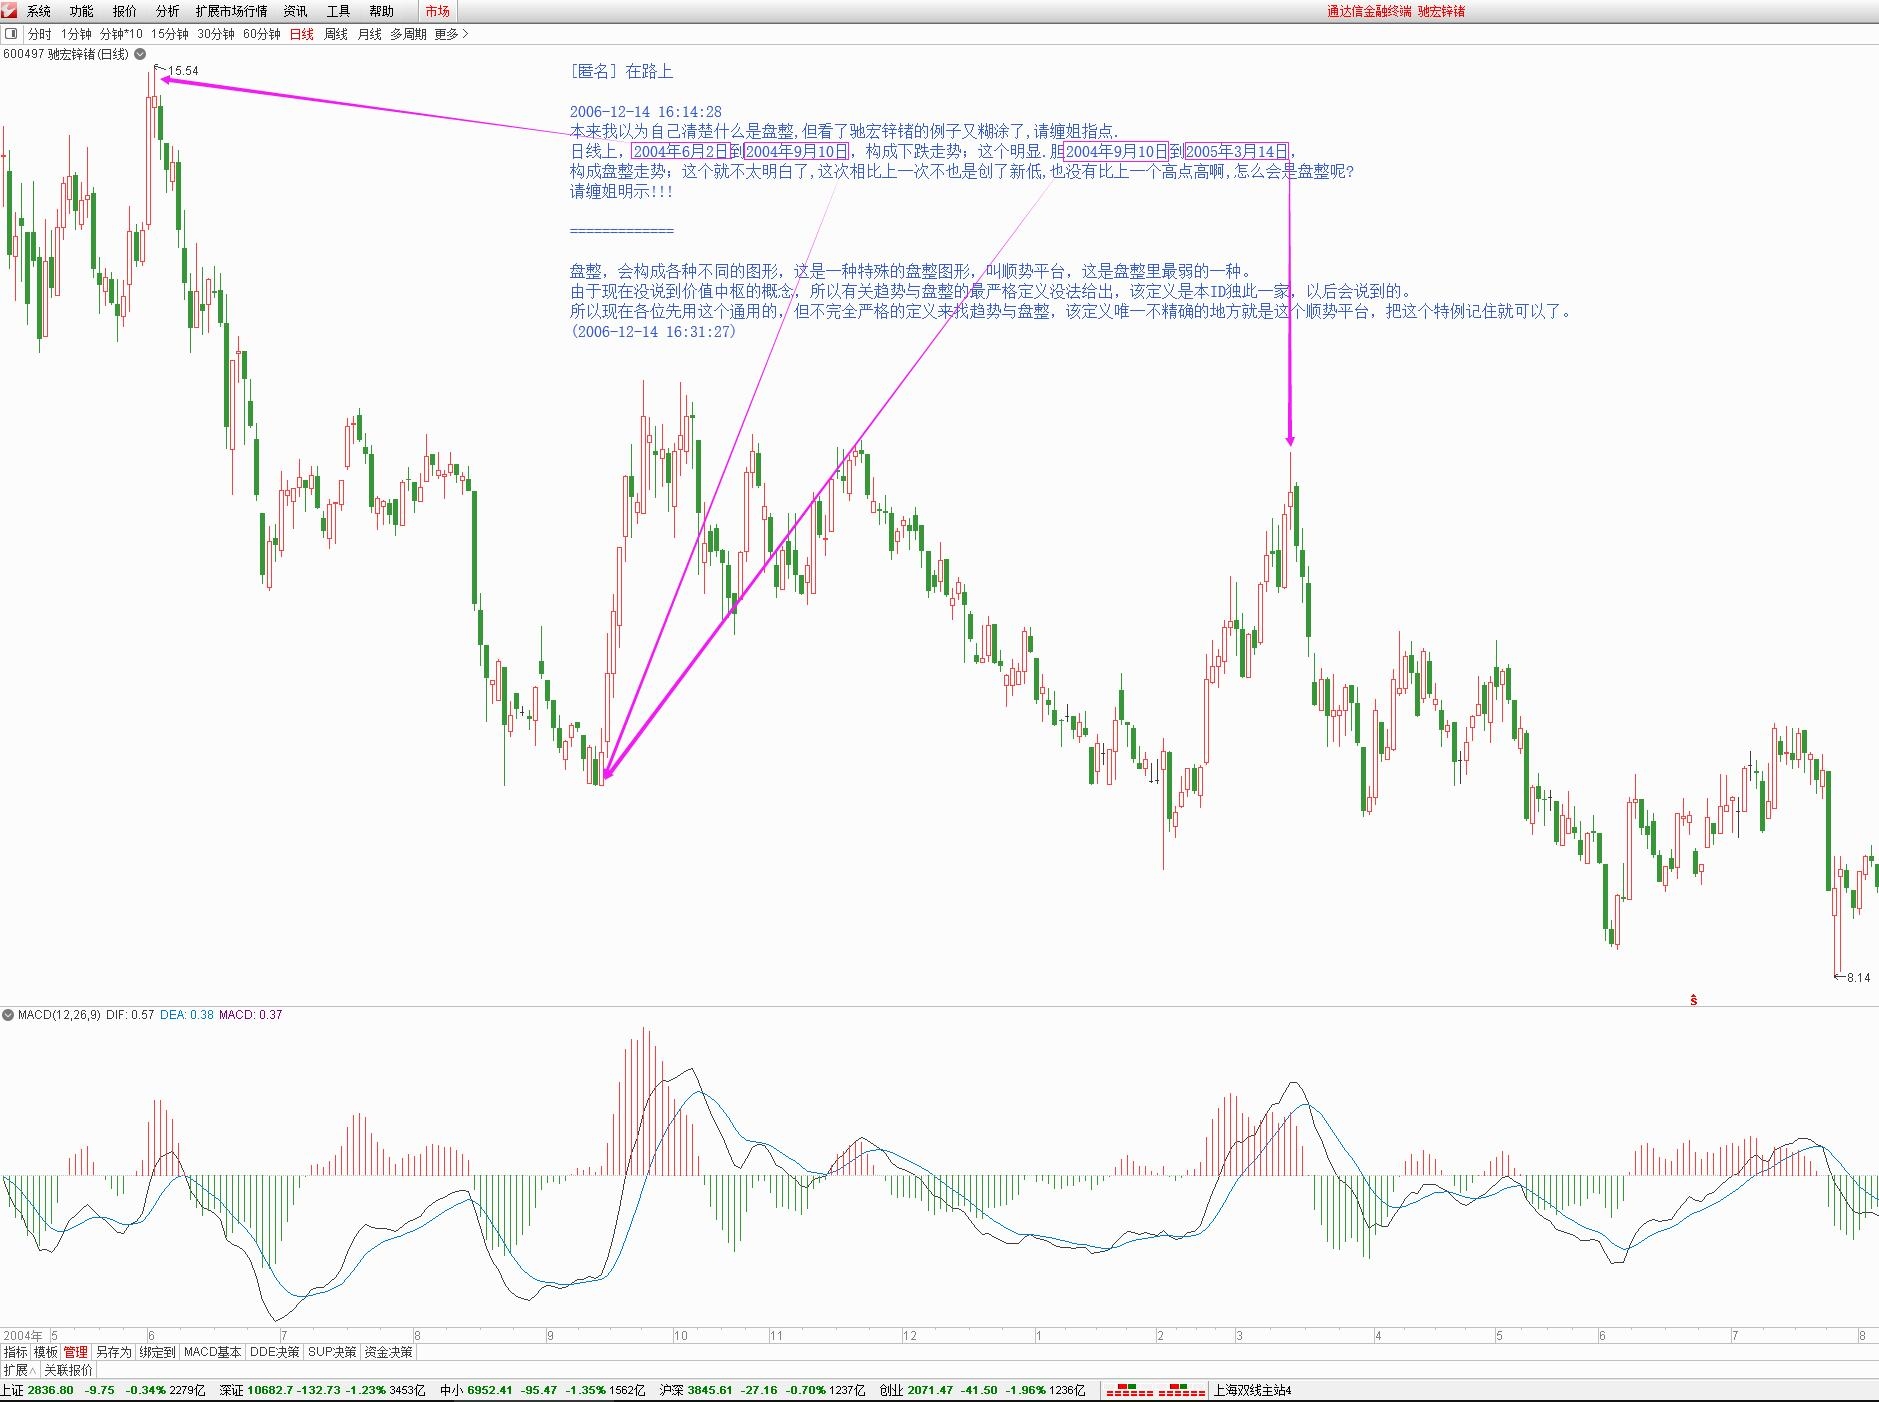
Task: Click the connection signal status icon
Action: [x=1155, y=1390]
